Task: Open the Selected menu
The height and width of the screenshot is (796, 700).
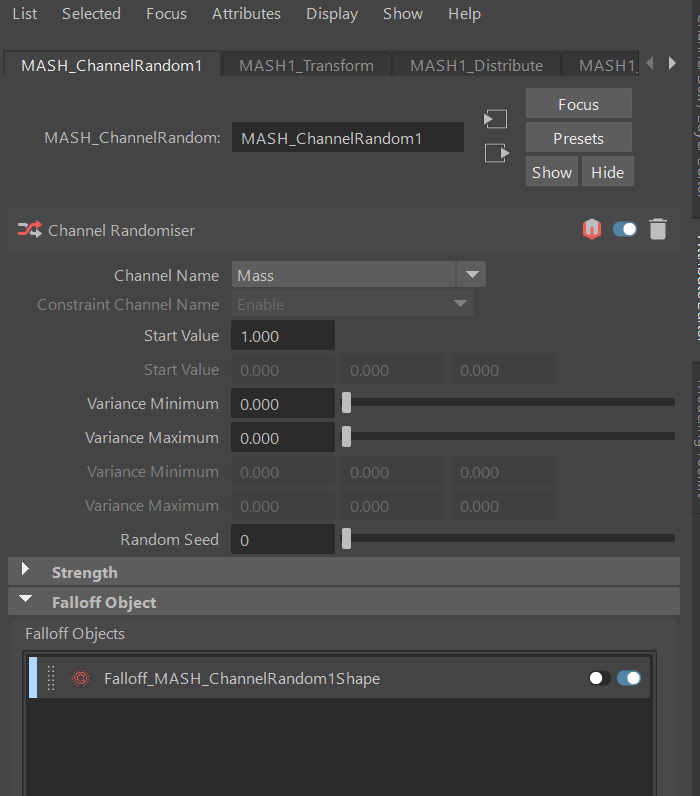Action: pos(91,14)
